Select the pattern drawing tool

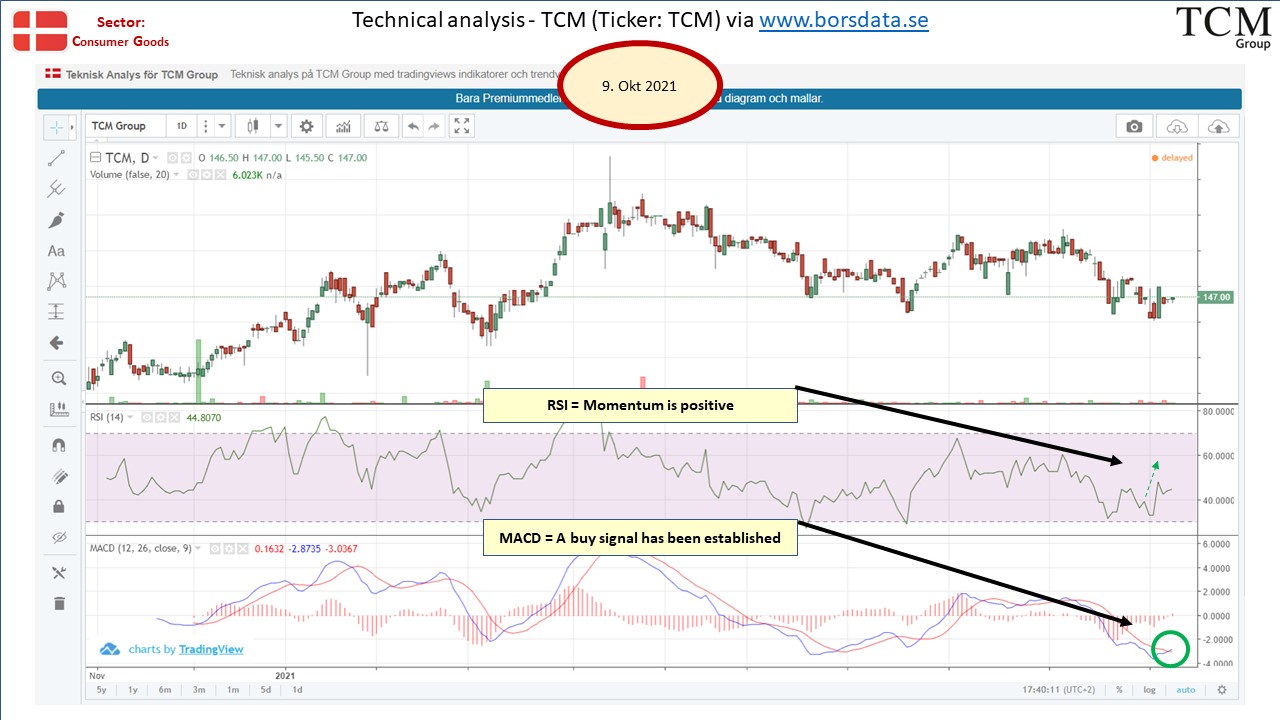pos(57,281)
